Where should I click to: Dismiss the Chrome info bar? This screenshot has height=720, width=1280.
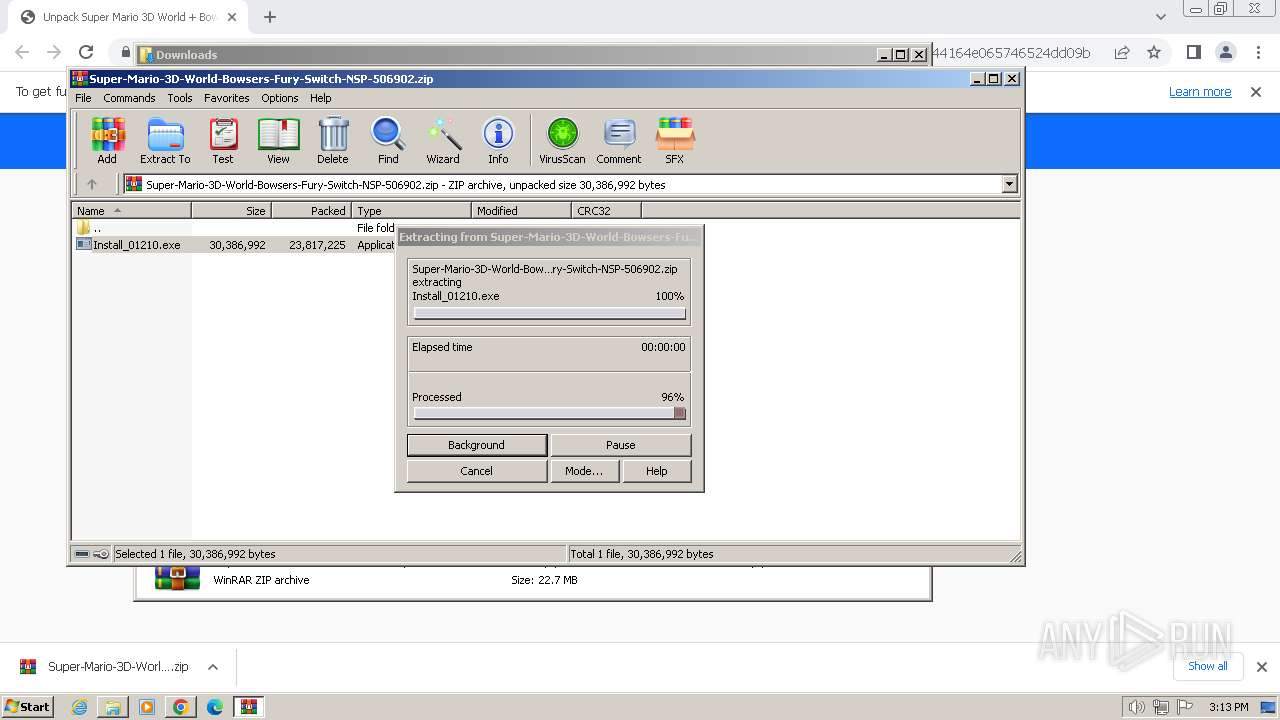point(1256,92)
